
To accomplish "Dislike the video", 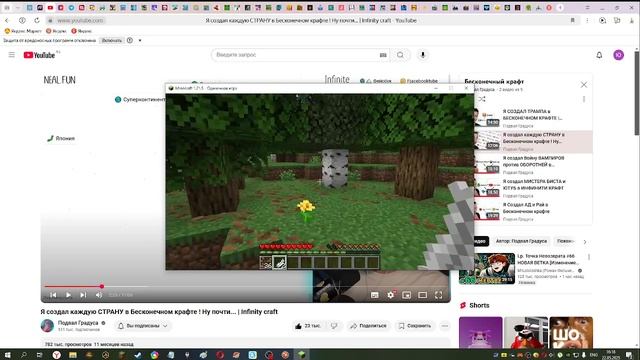I will click(x=334, y=326).
